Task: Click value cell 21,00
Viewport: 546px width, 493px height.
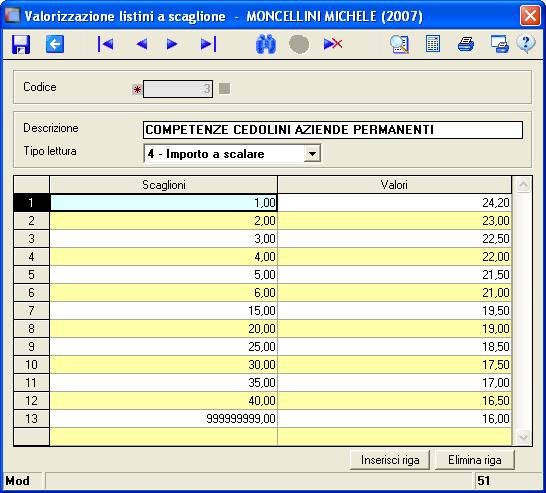Action: coord(395,293)
